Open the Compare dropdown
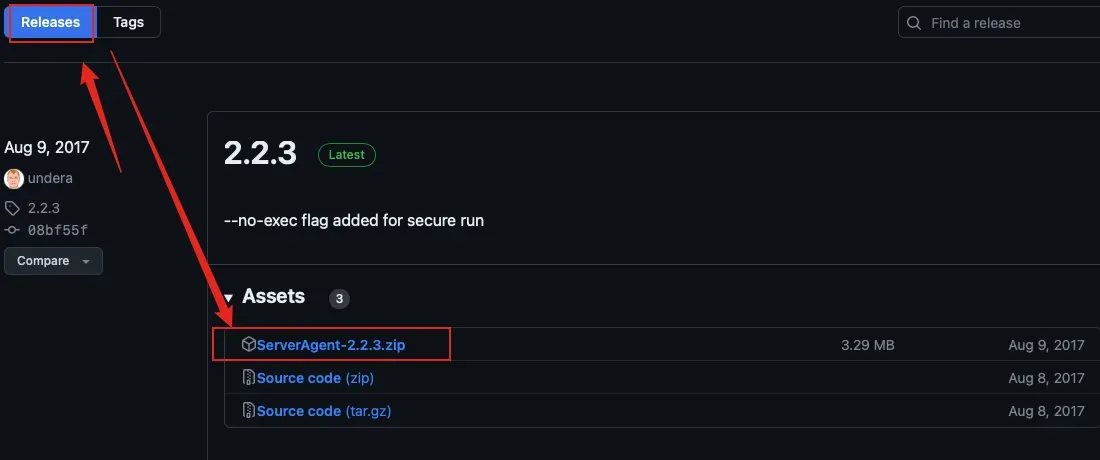Viewport: 1100px width, 460px height. click(x=53, y=261)
